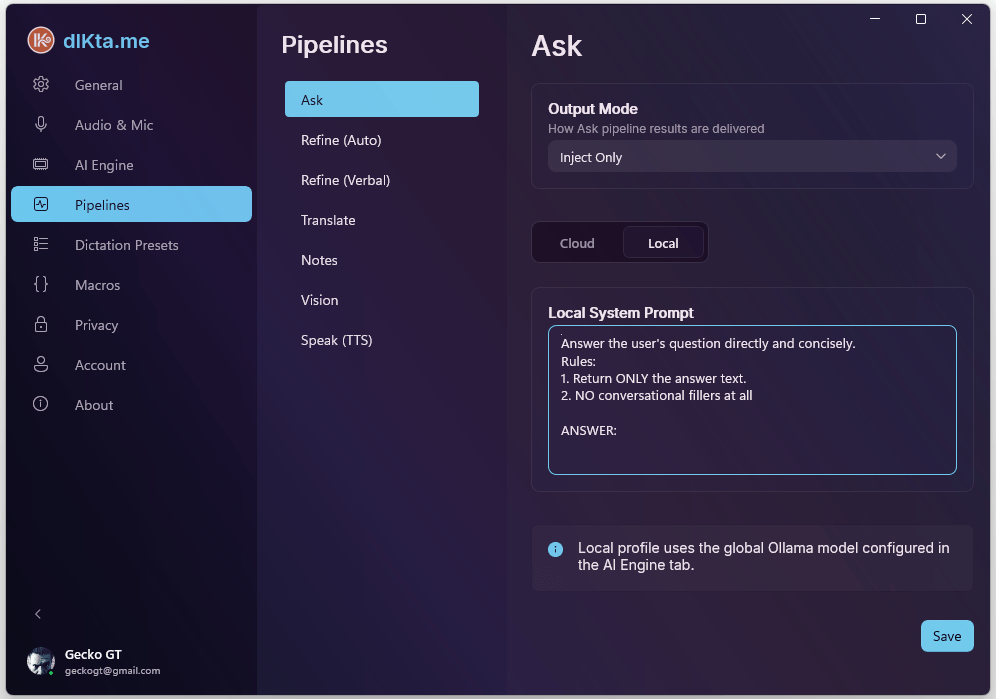Screen dimensions: 996x699
Task: Open the About info icon
Action: (41, 405)
